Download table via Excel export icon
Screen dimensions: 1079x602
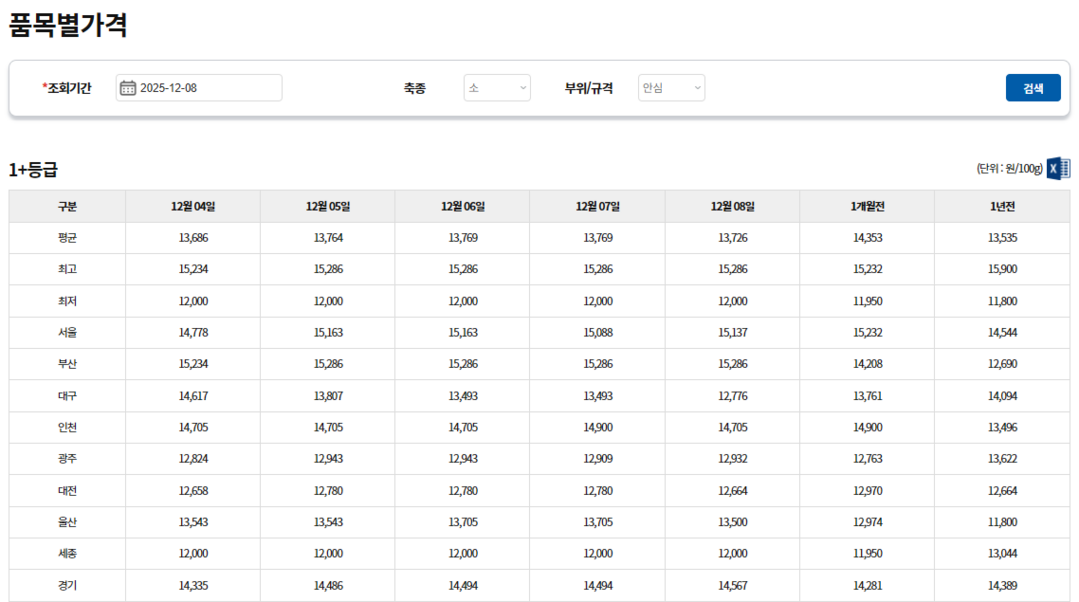point(1058,168)
